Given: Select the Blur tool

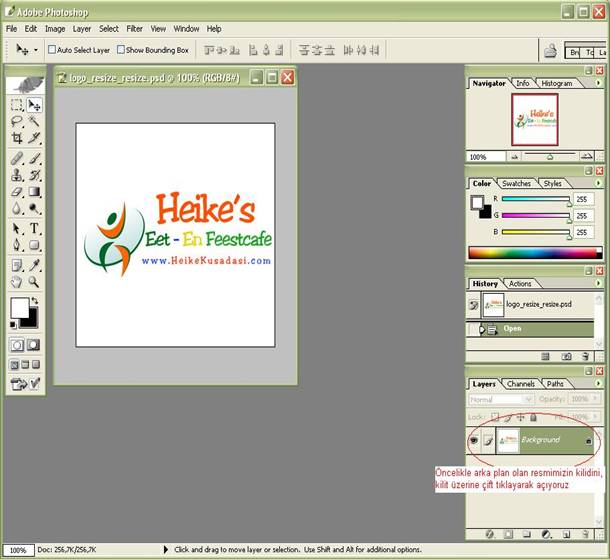Looking at the screenshot, I should (x=16, y=209).
